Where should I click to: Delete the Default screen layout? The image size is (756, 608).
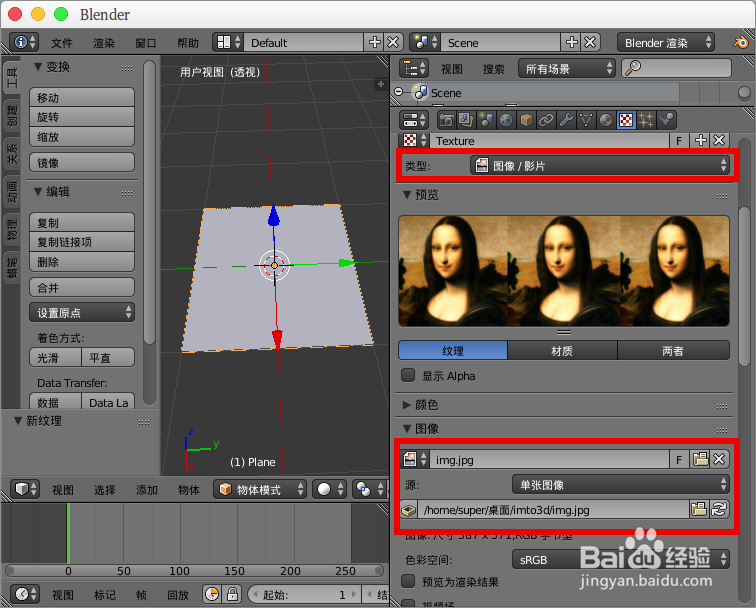(393, 42)
